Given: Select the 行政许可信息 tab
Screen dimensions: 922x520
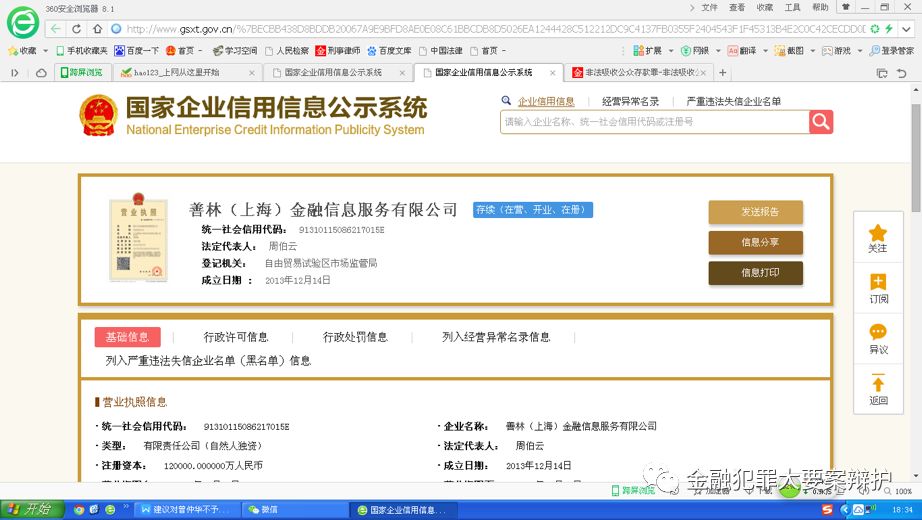Looking at the screenshot, I should pos(236,337).
